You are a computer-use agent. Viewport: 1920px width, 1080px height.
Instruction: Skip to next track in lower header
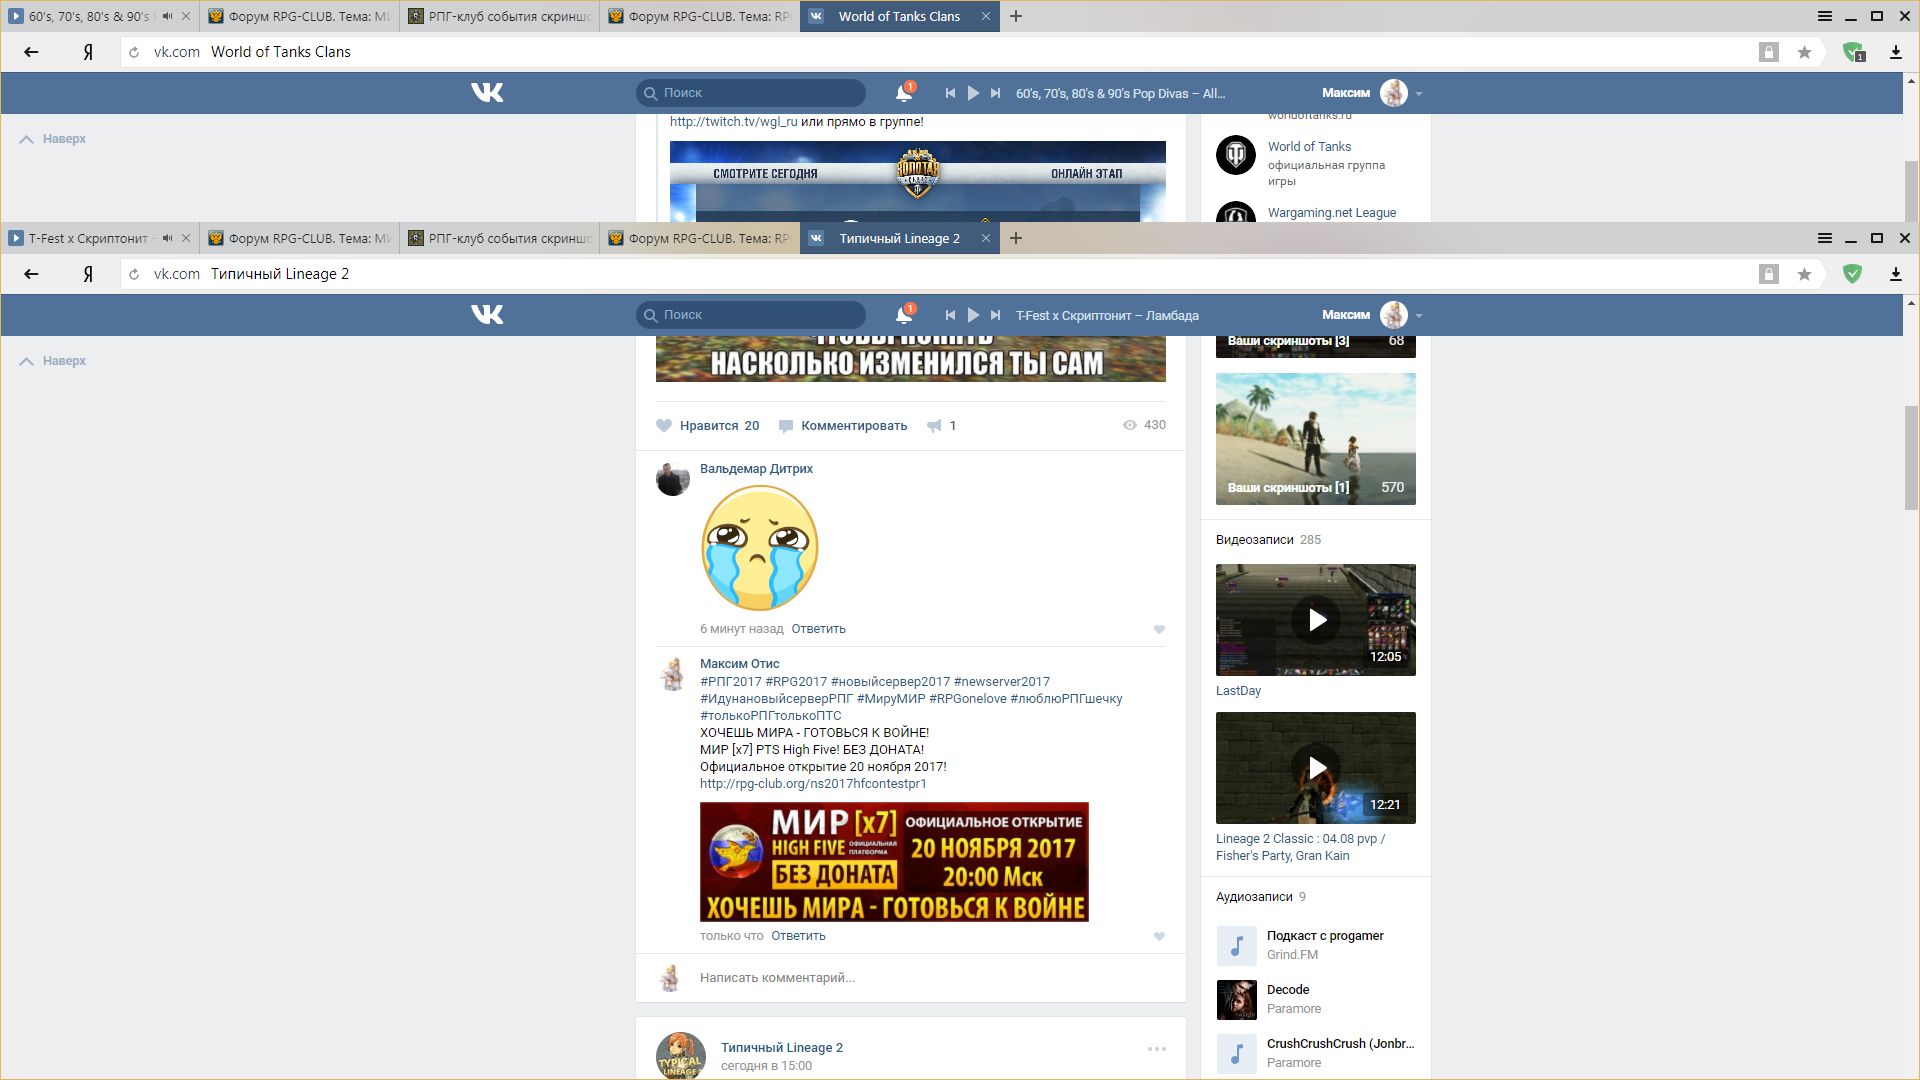(995, 315)
